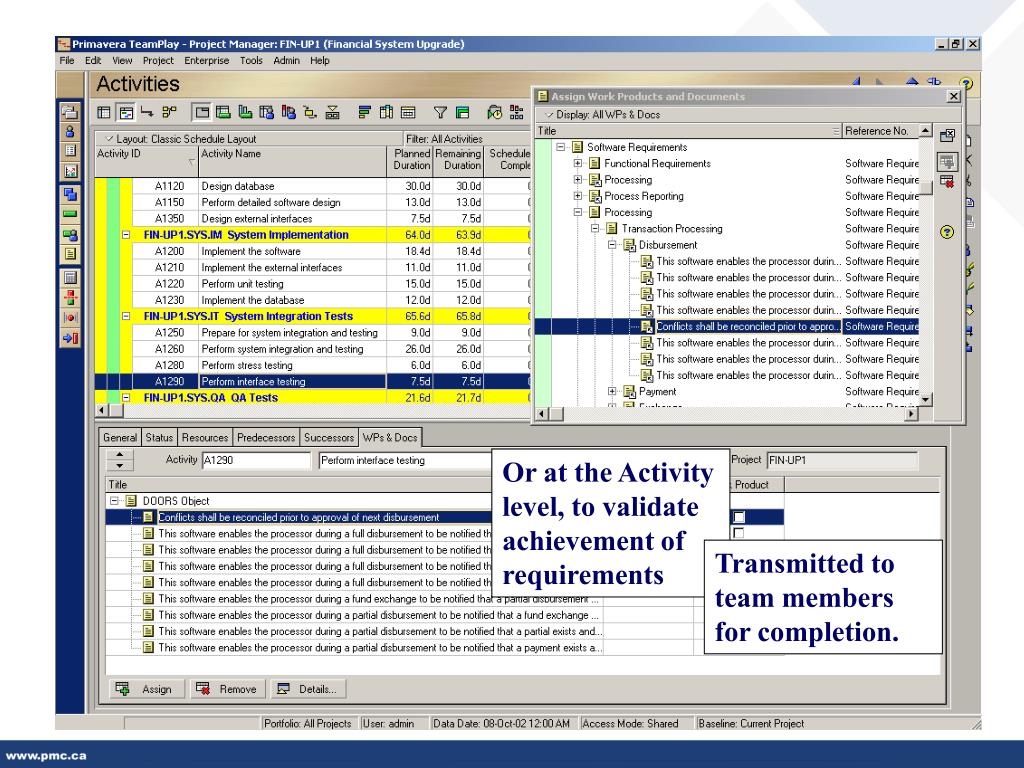Show Activity Network view toolbar icon

coord(169,112)
